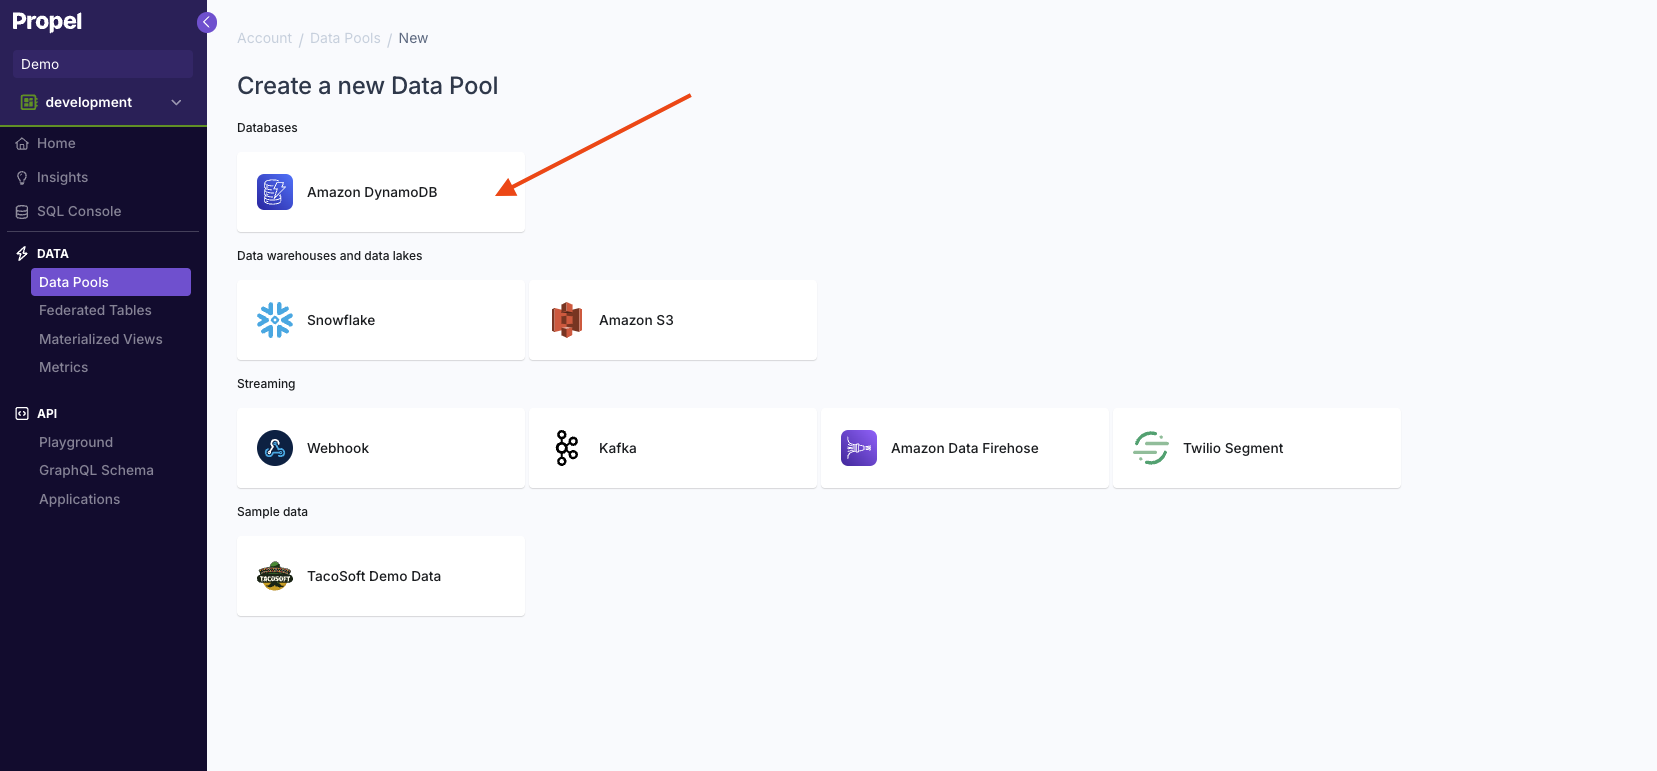The image size is (1657, 771).
Task: Open Insights from the sidebar
Action: point(62,178)
